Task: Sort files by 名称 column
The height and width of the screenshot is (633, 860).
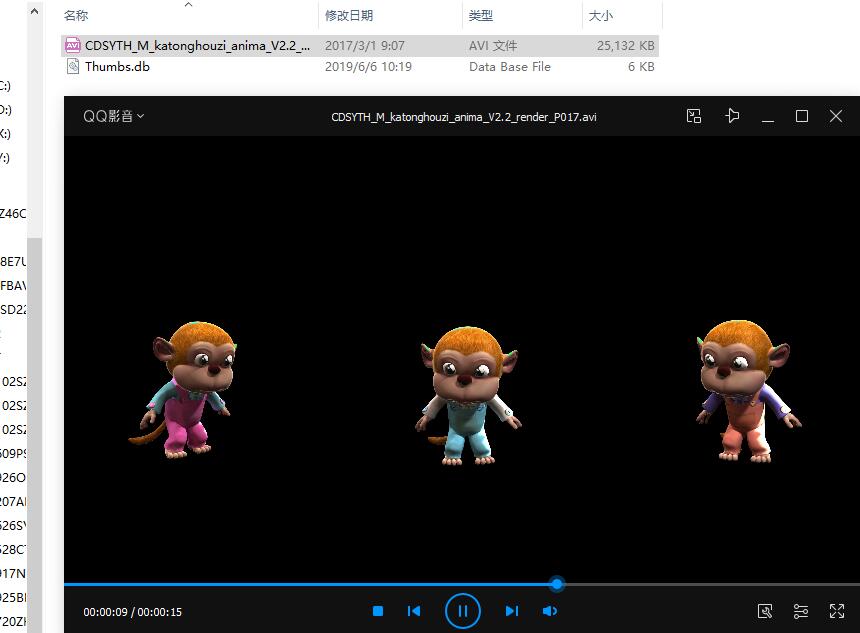Action: click(x=76, y=16)
